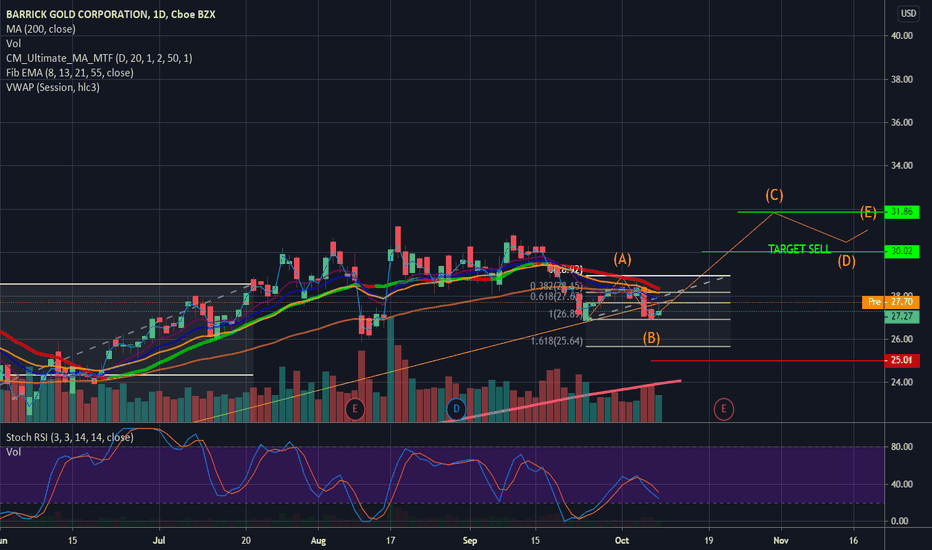Click the Vol label above the price chart

14,43
